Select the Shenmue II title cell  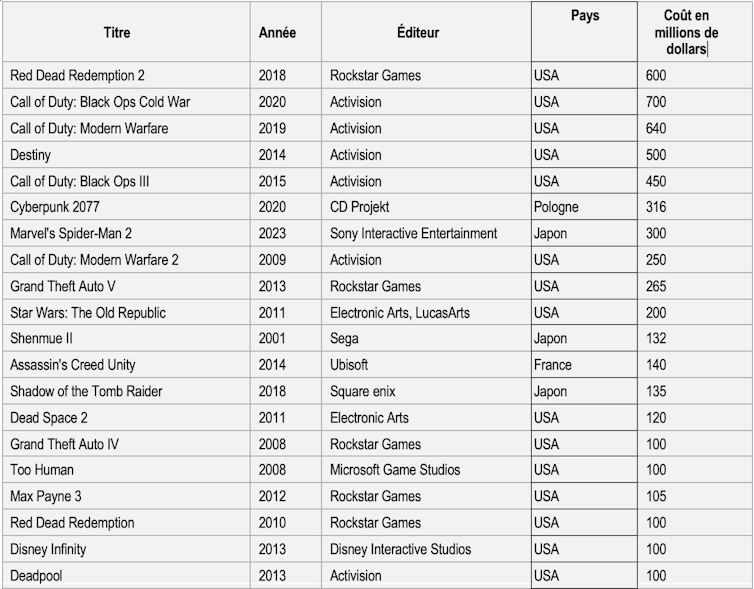41,339
